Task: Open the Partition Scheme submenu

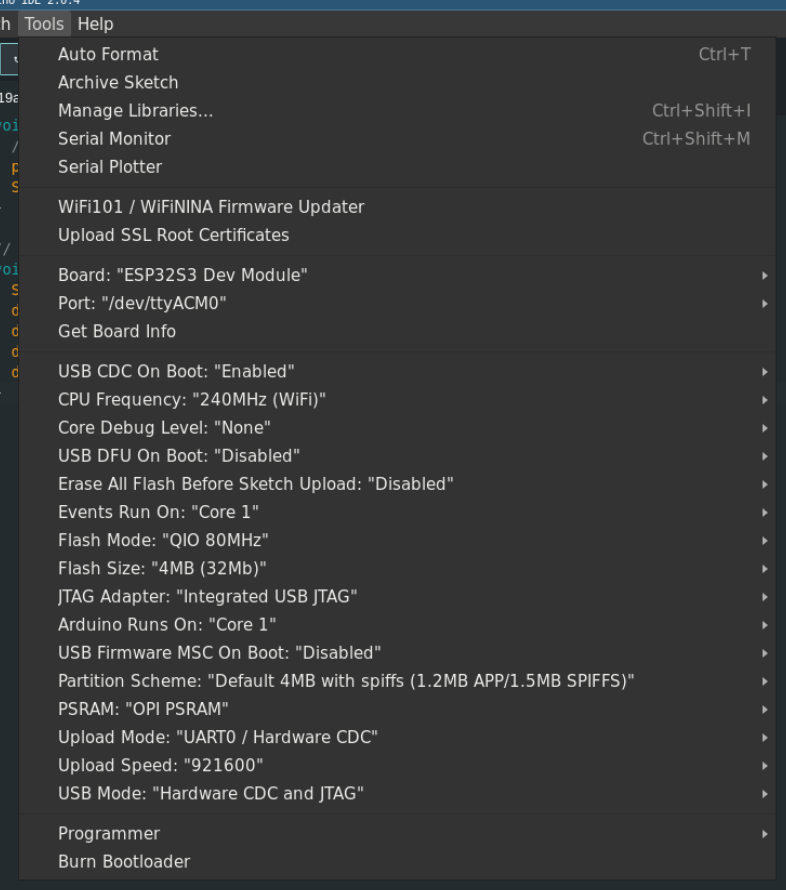Action: (x=346, y=681)
